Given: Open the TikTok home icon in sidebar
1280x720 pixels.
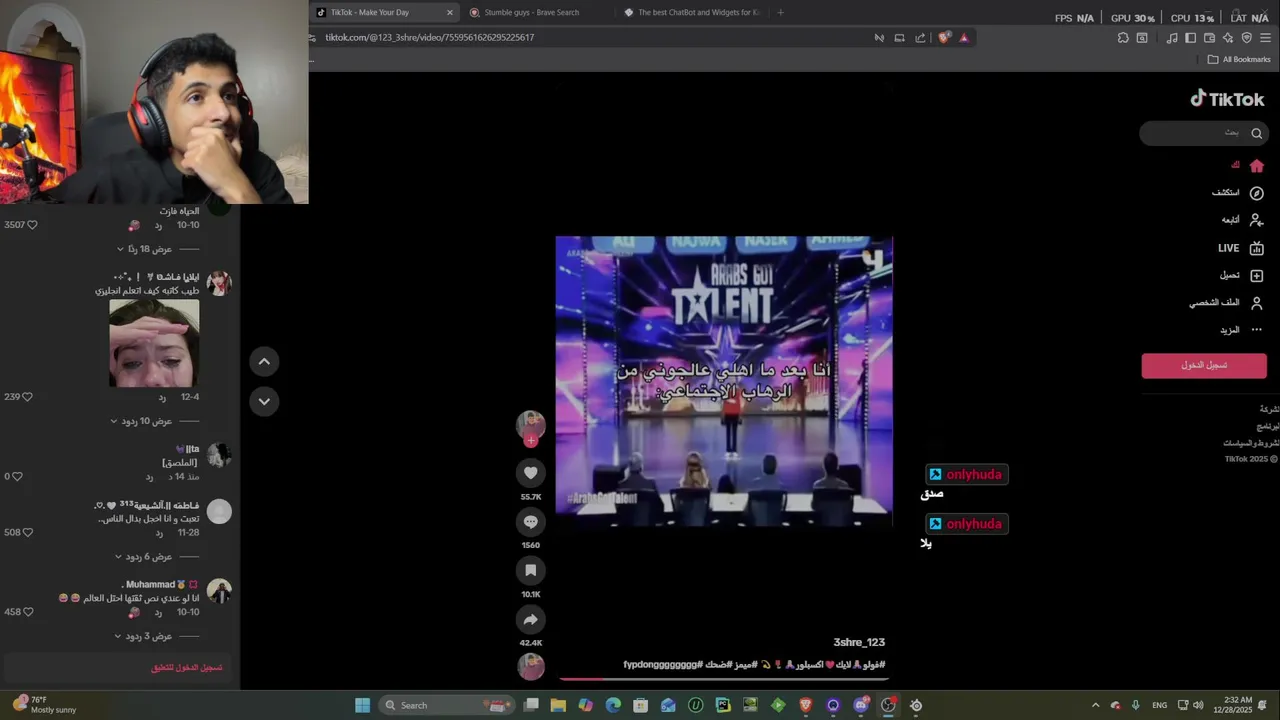Looking at the screenshot, I should [1257, 166].
